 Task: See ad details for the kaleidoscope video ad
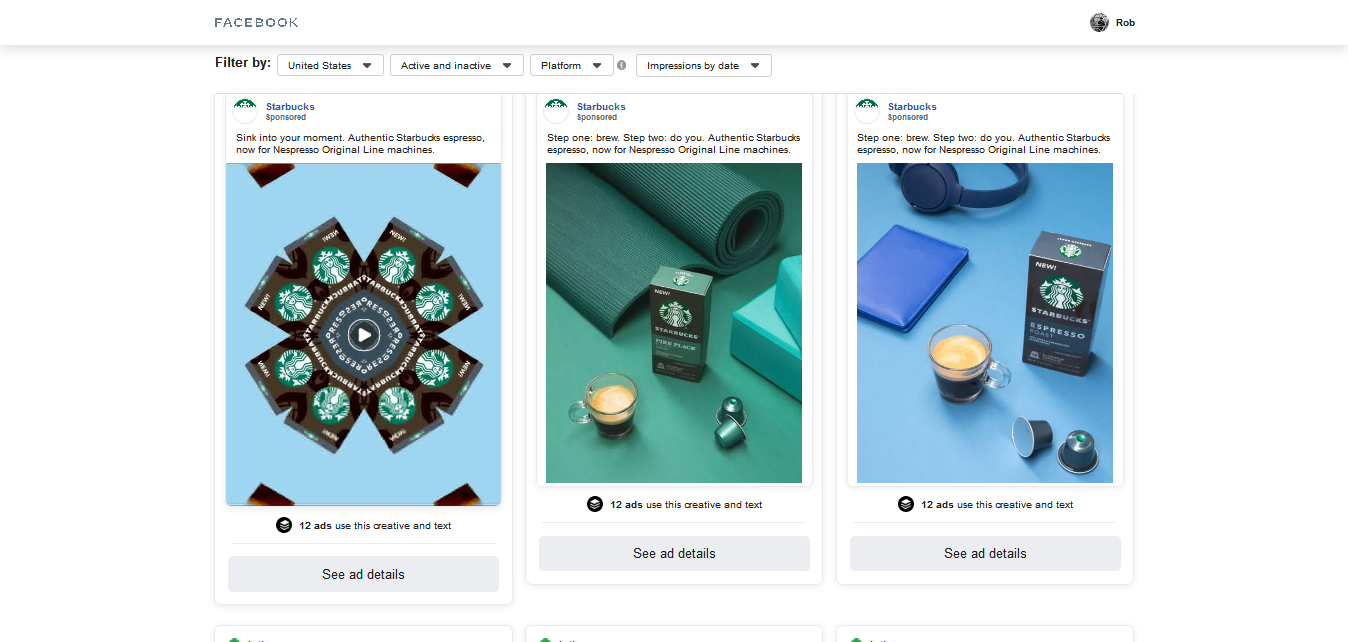tap(363, 574)
